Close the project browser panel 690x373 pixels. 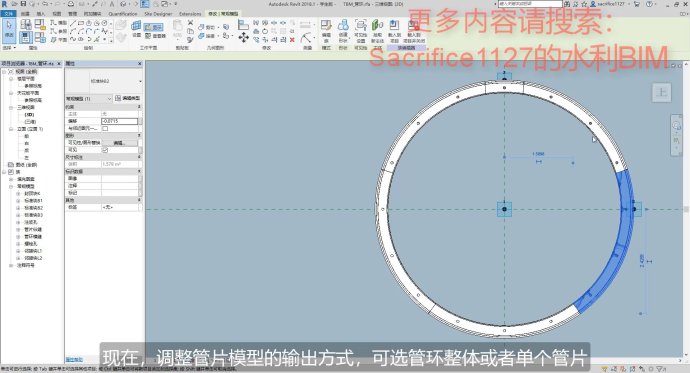click(x=59, y=64)
